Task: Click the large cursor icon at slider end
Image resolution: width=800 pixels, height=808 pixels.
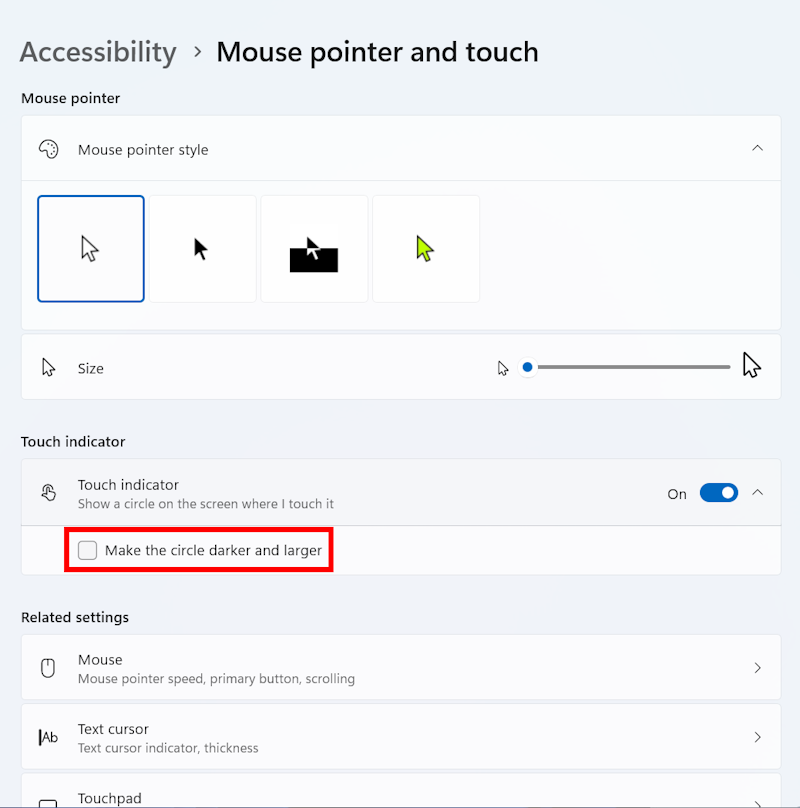Action: click(752, 366)
